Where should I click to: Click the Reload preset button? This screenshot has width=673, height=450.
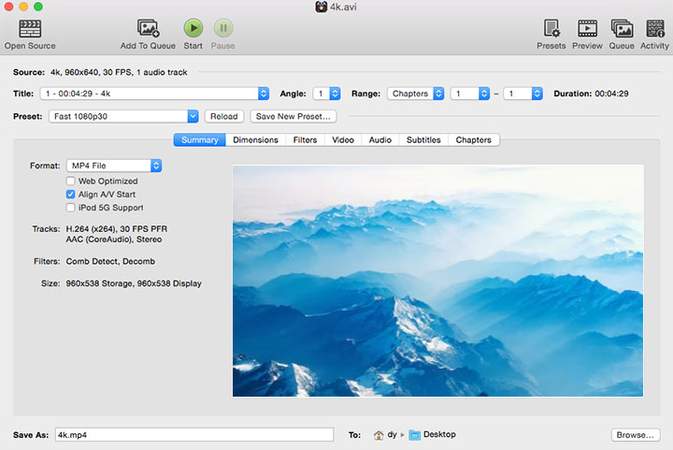(x=224, y=116)
